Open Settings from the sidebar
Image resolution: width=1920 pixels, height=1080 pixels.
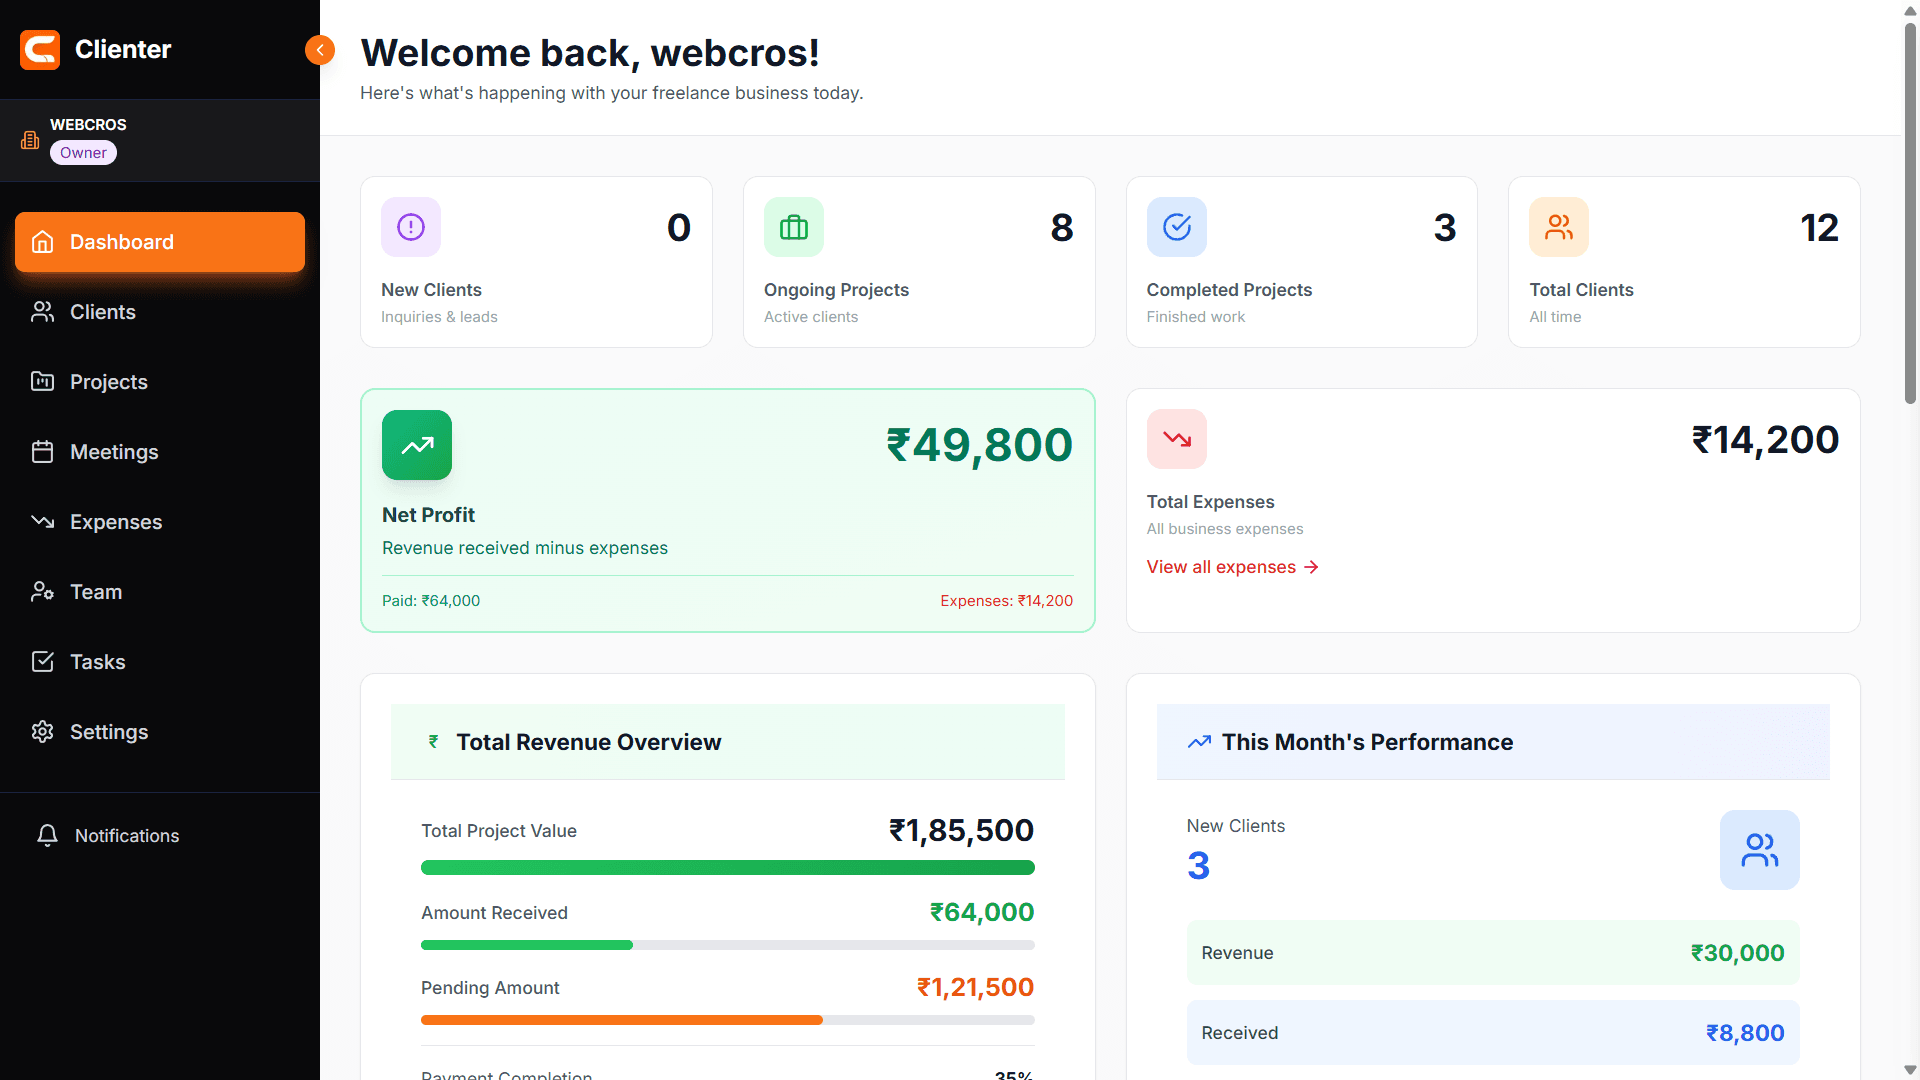[x=108, y=732]
